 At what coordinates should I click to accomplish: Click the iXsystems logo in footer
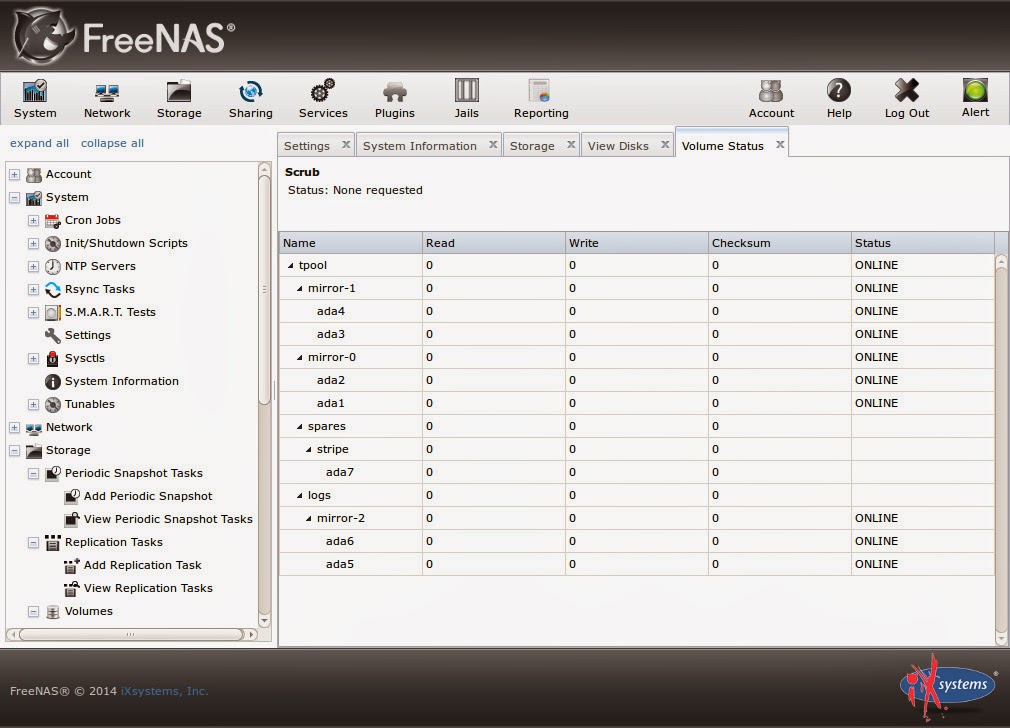pyautogui.click(x=948, y=687)
